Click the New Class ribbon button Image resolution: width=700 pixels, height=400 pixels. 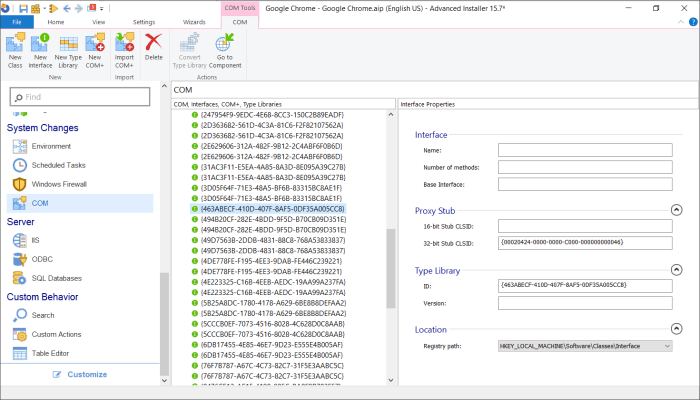15,50
